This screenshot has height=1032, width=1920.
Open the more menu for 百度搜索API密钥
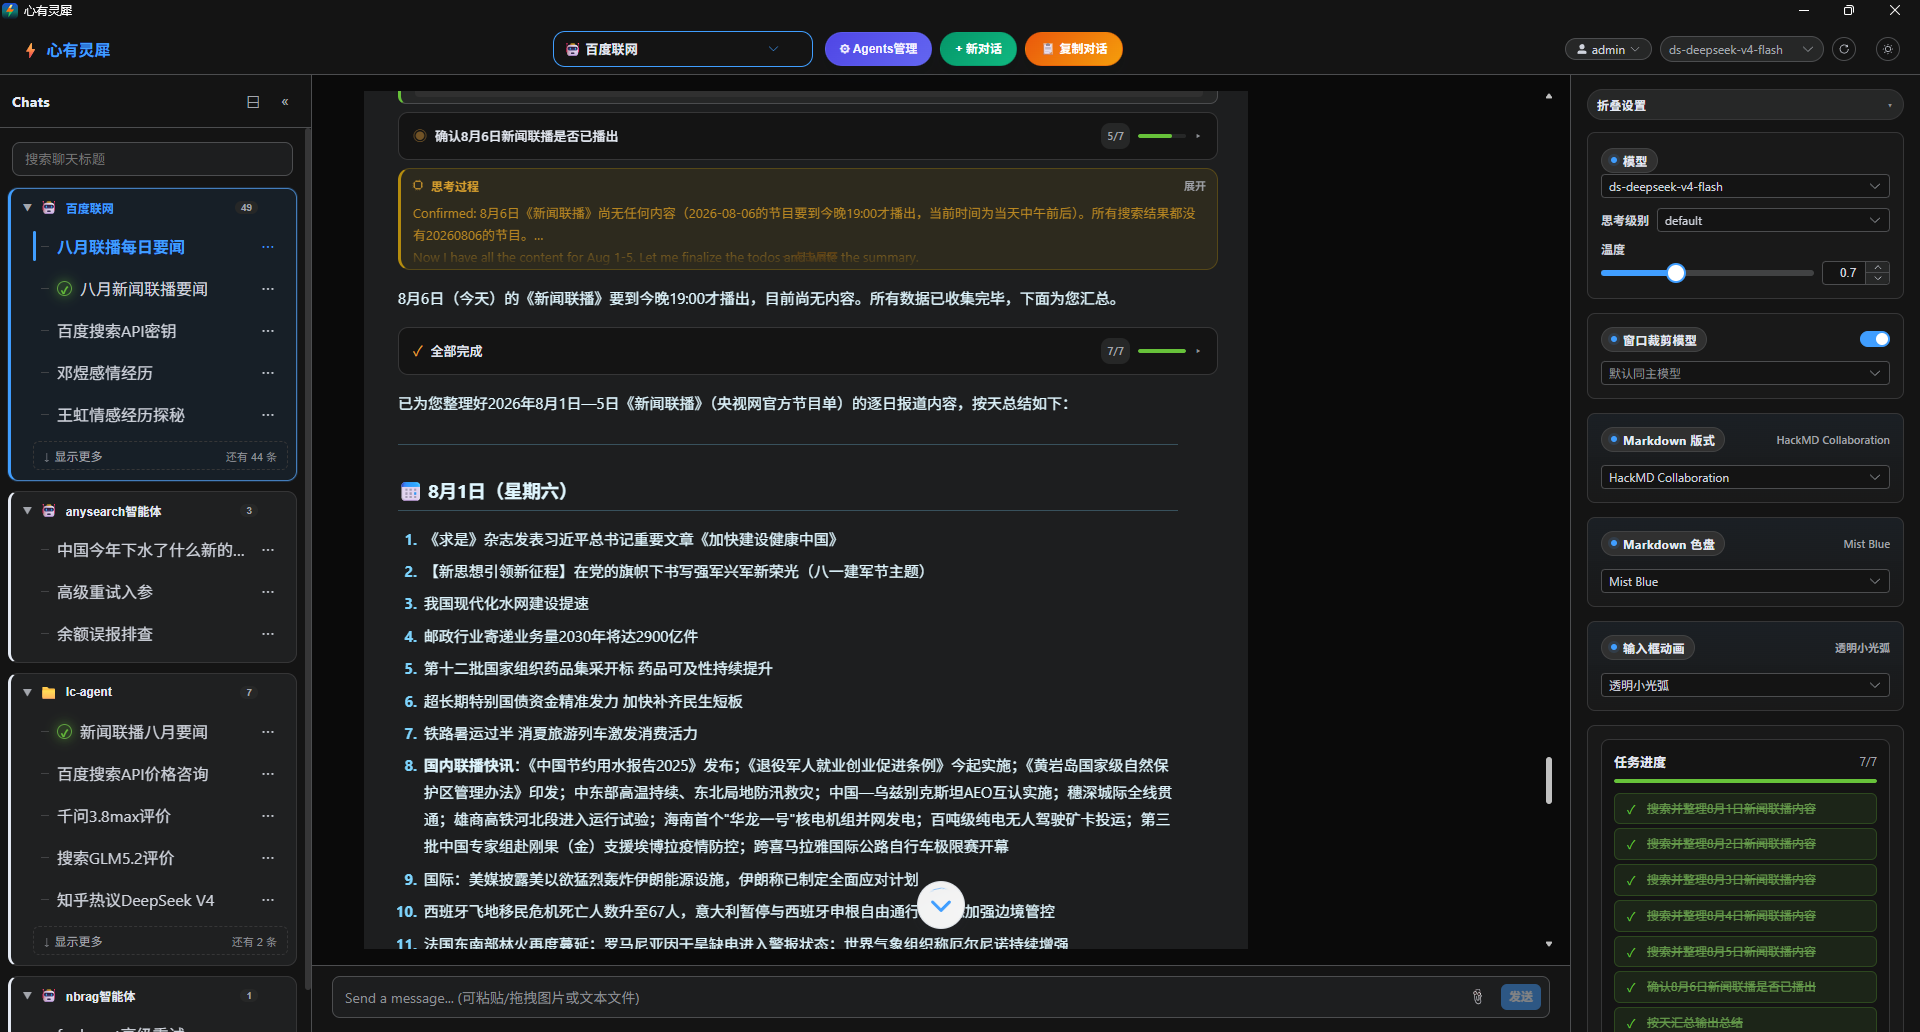coord(268,331)
